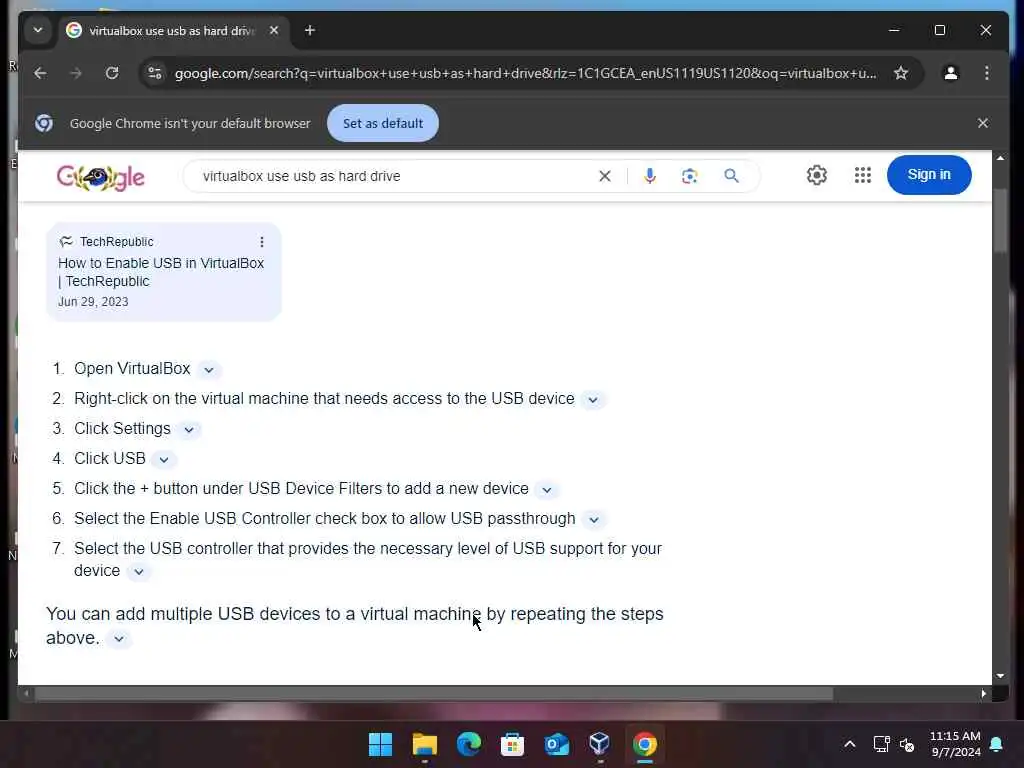Search by image with lens icon

coord(690,176)
